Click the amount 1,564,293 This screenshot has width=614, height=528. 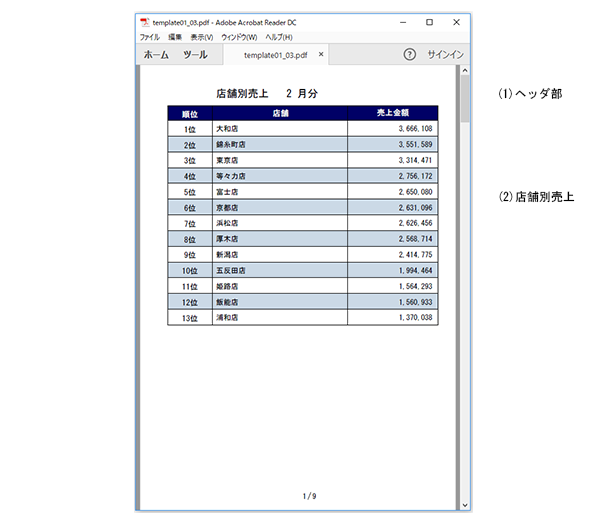click(415, 286)
